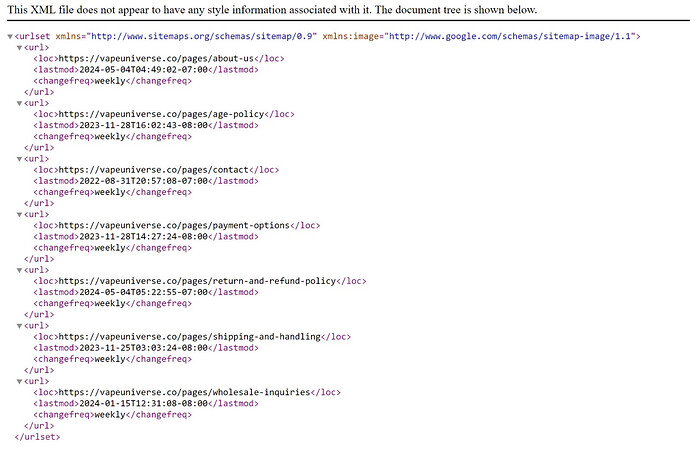Click the about-us page URL text
The image size is (690, 457).
coord(156,58)
